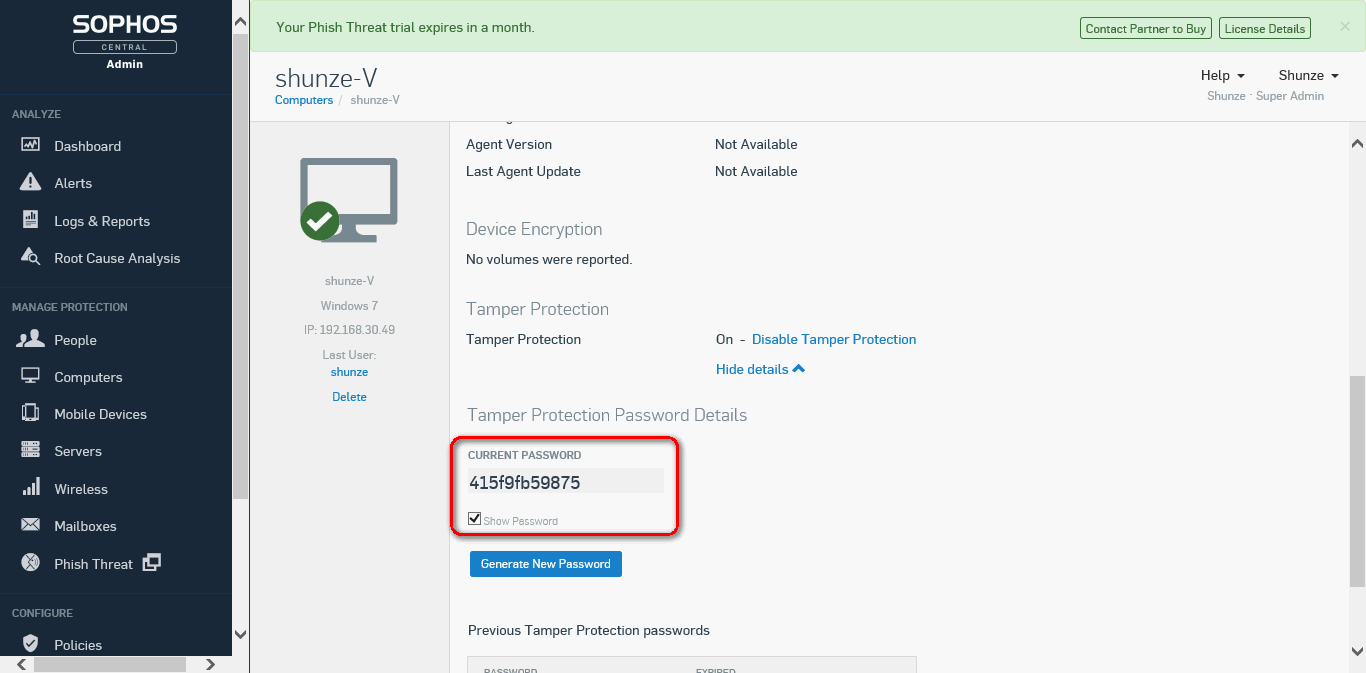Click Phish Threat external window icon

(x=151, y=562)
